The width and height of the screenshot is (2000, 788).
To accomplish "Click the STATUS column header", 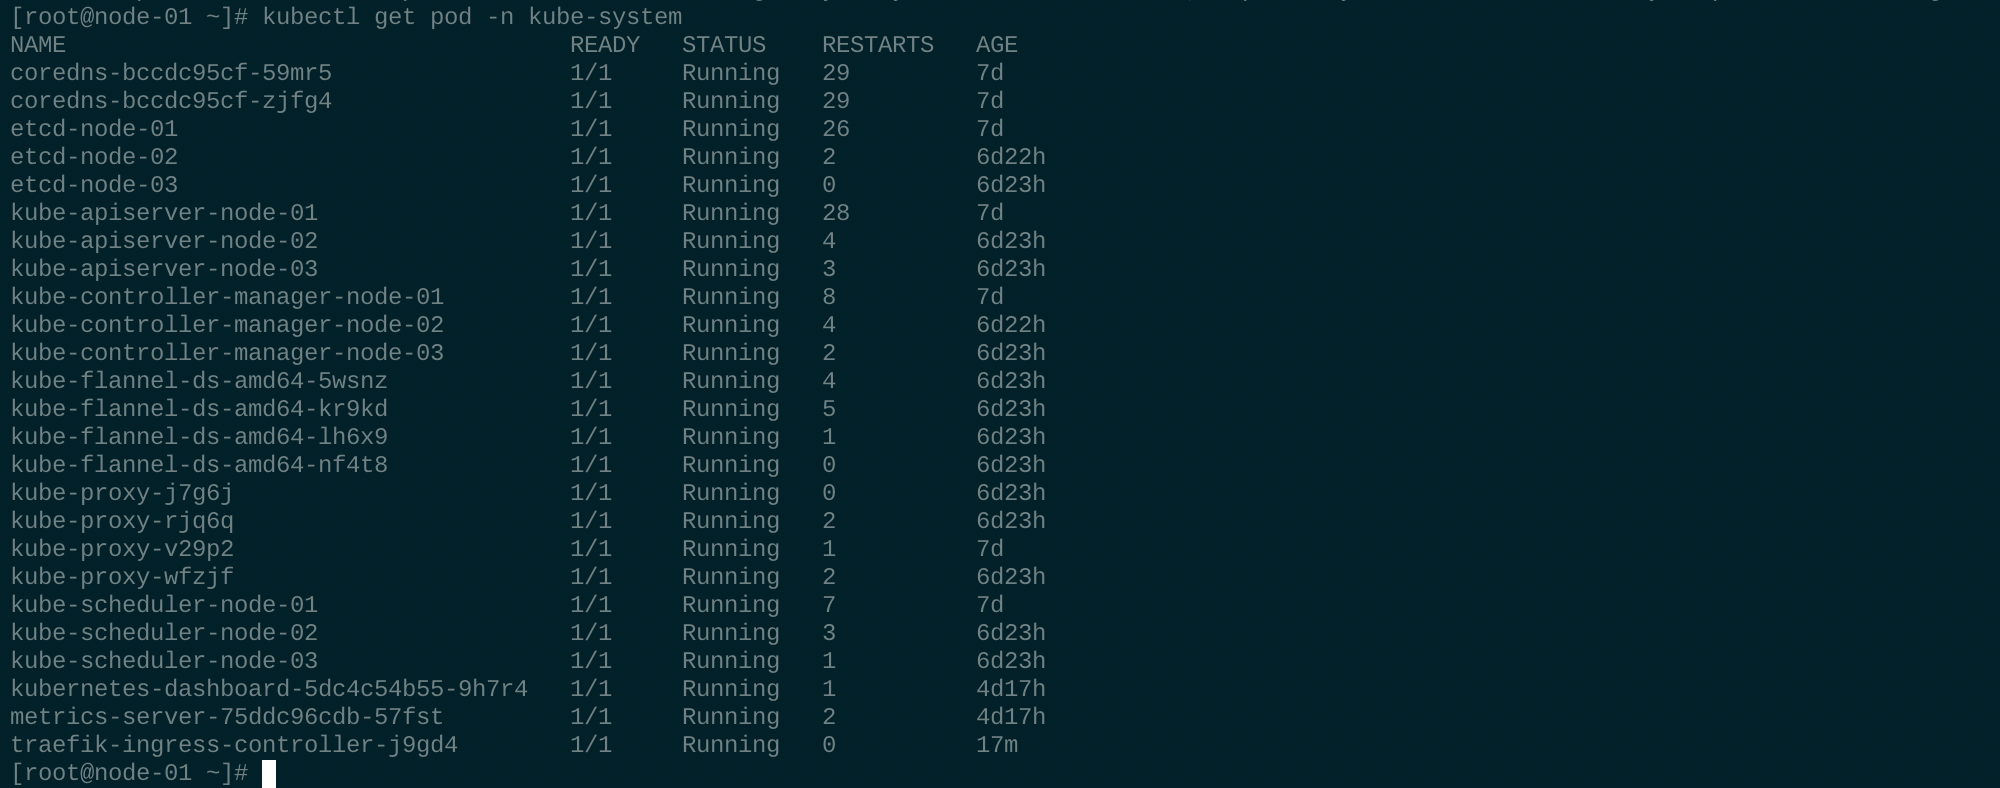I will (724, 45).
